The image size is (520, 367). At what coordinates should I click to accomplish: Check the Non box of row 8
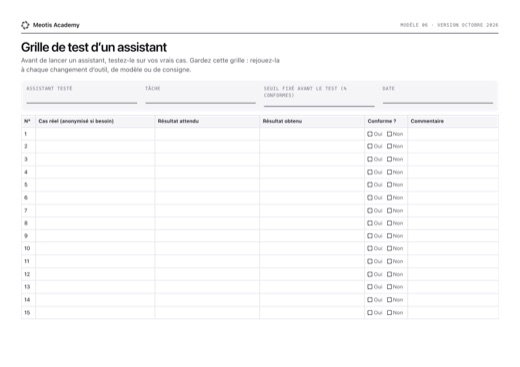(389, 223)
